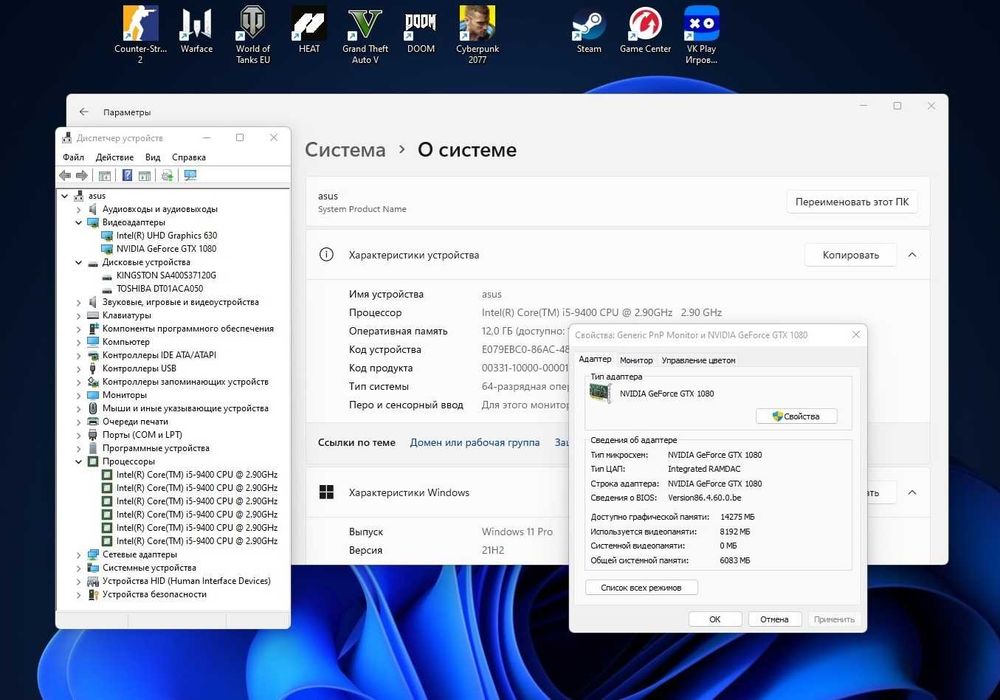This screenshot has height=700, width=1000.
Task: Click the Компьютер tree entry
Action: point(126,342)
